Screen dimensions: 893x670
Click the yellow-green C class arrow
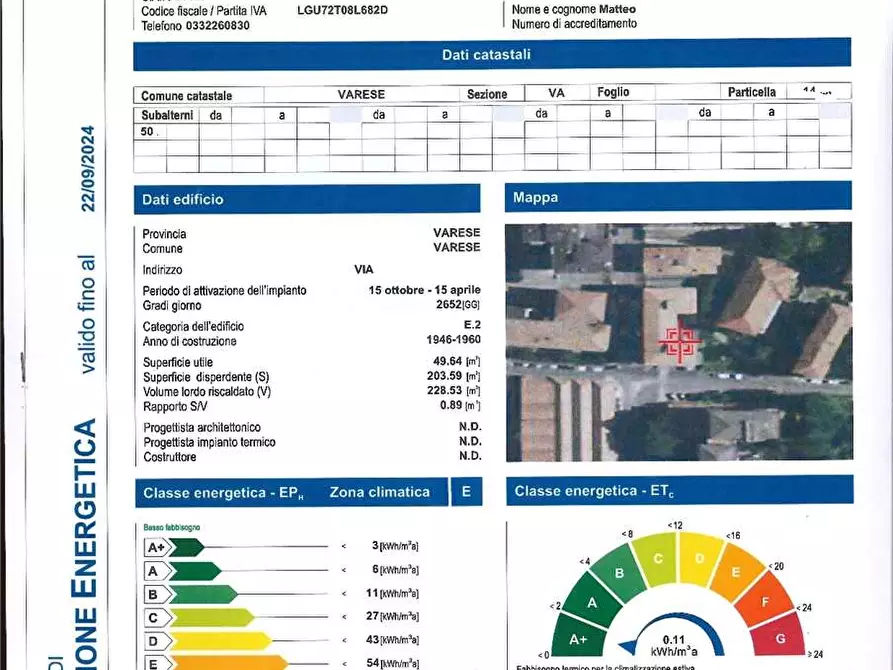click(199, 617)
